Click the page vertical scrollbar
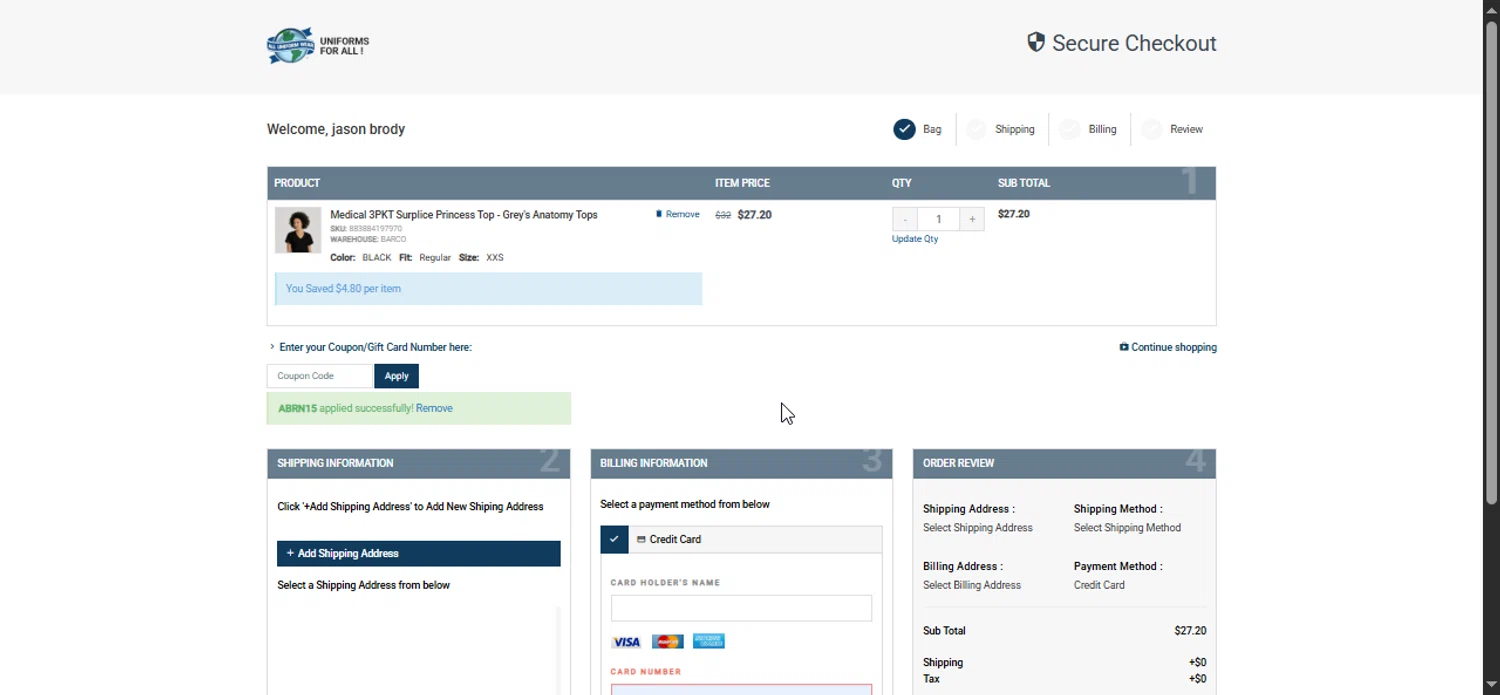This screenshot has width=1500, height=695. 1491,262
